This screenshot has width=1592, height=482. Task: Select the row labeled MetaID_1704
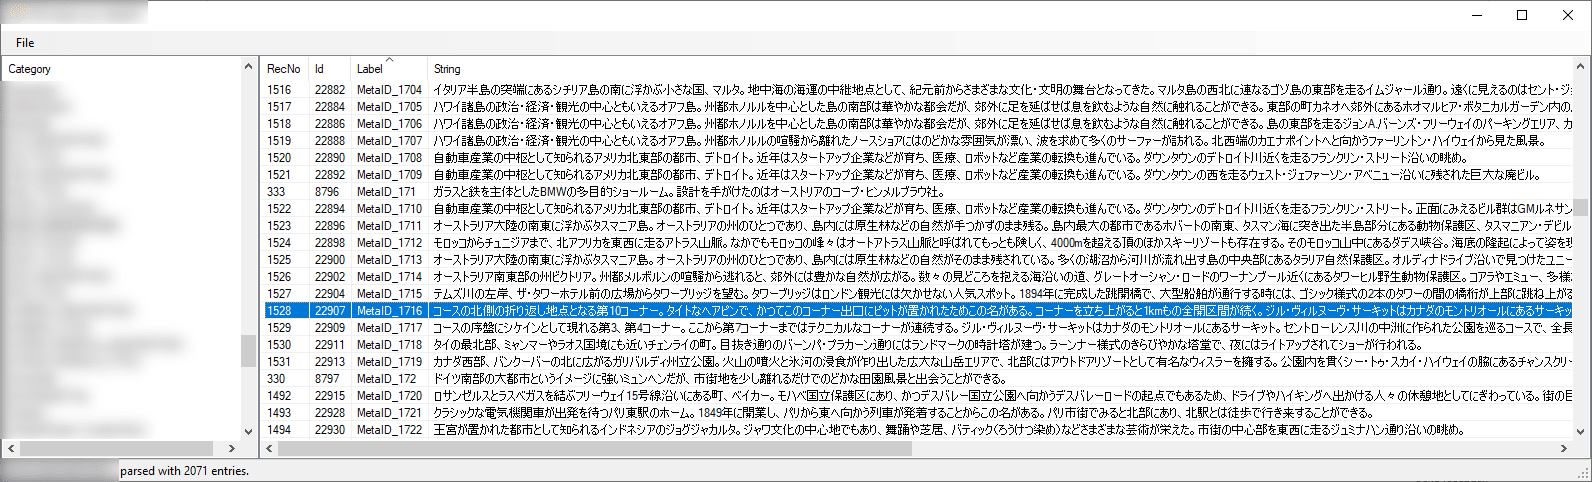(x=918, y=89)
